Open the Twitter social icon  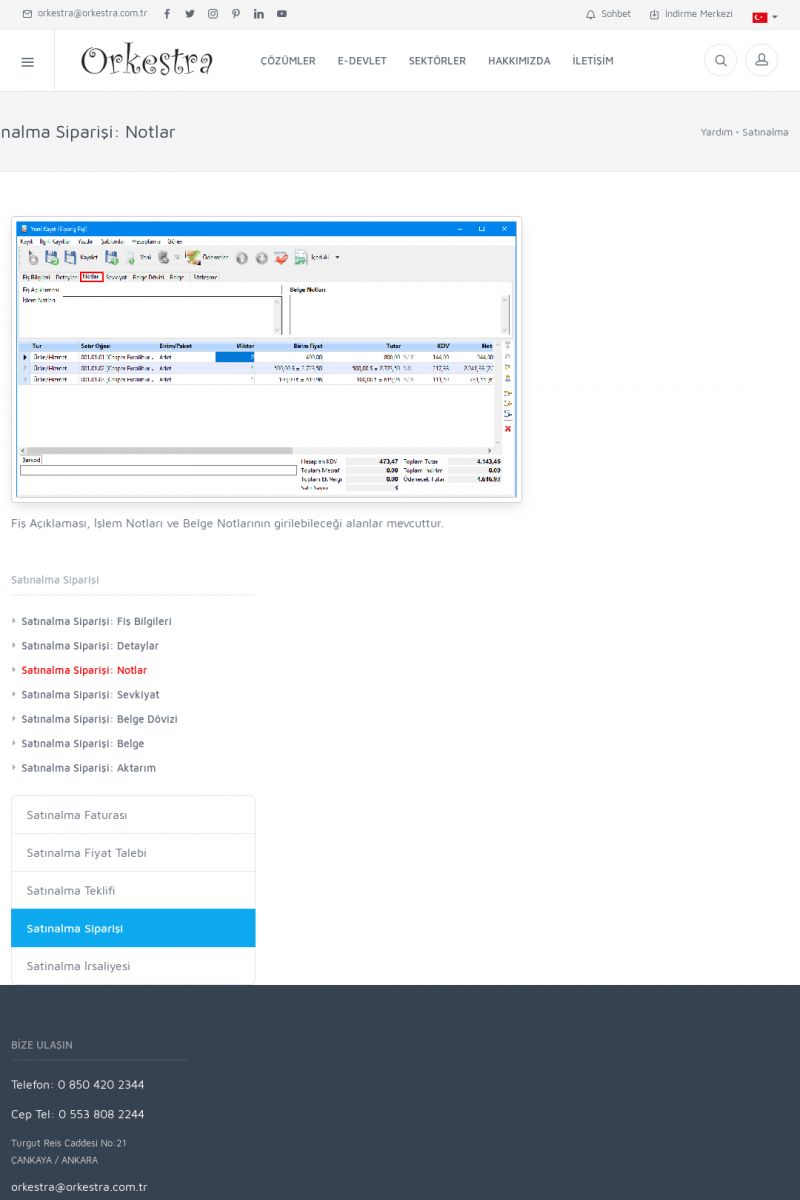189,14
